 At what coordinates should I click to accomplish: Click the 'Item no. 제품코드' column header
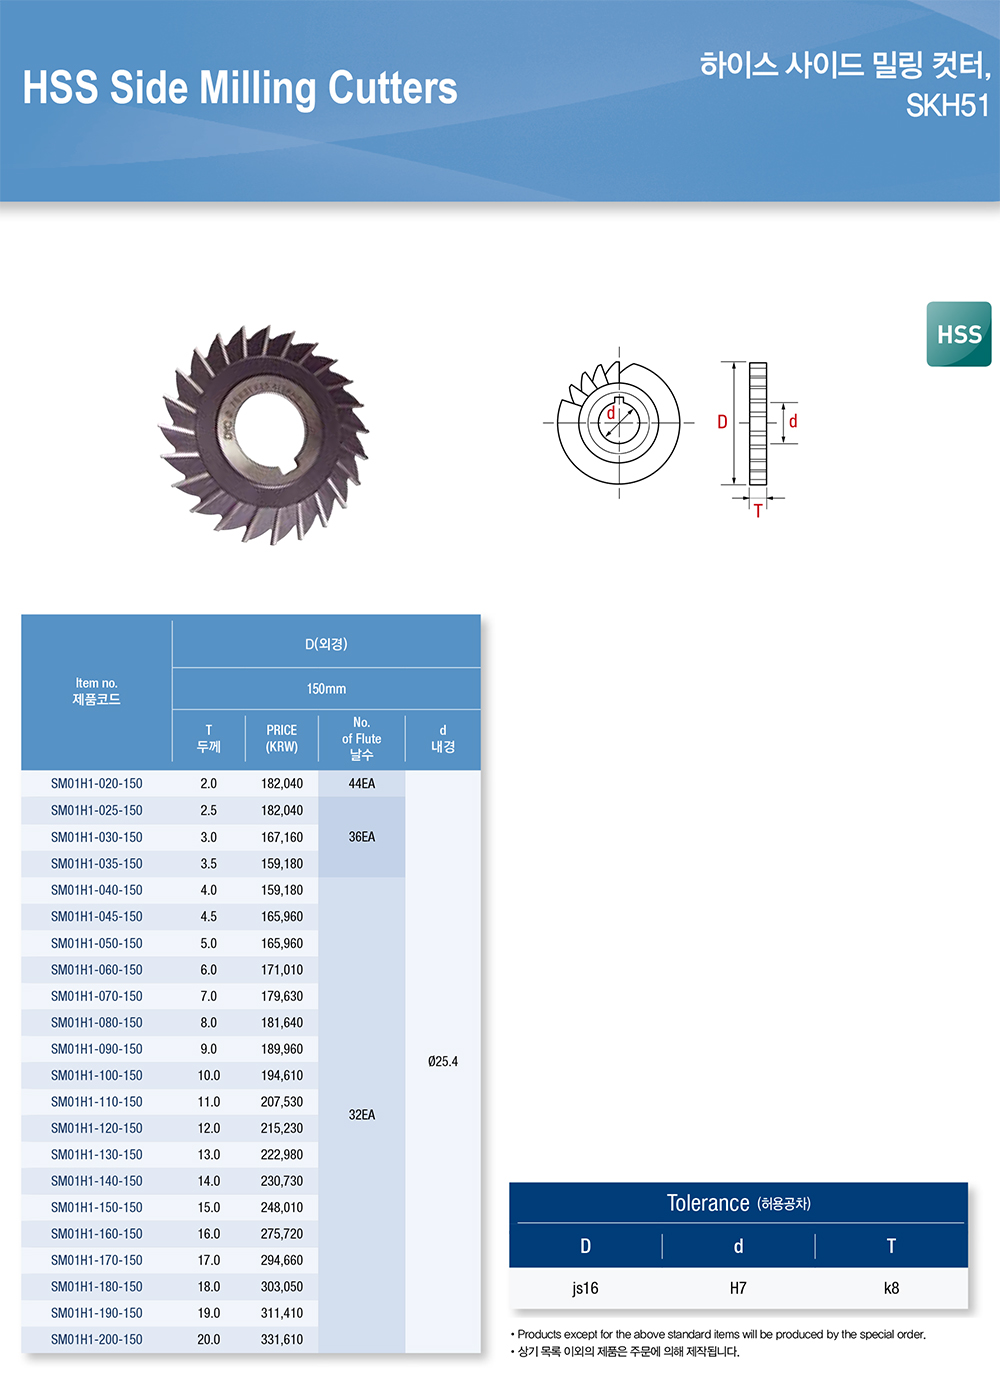coord(96,691)
